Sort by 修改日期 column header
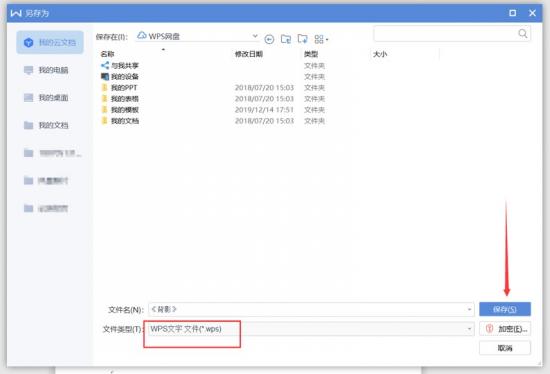 [249, 54]
